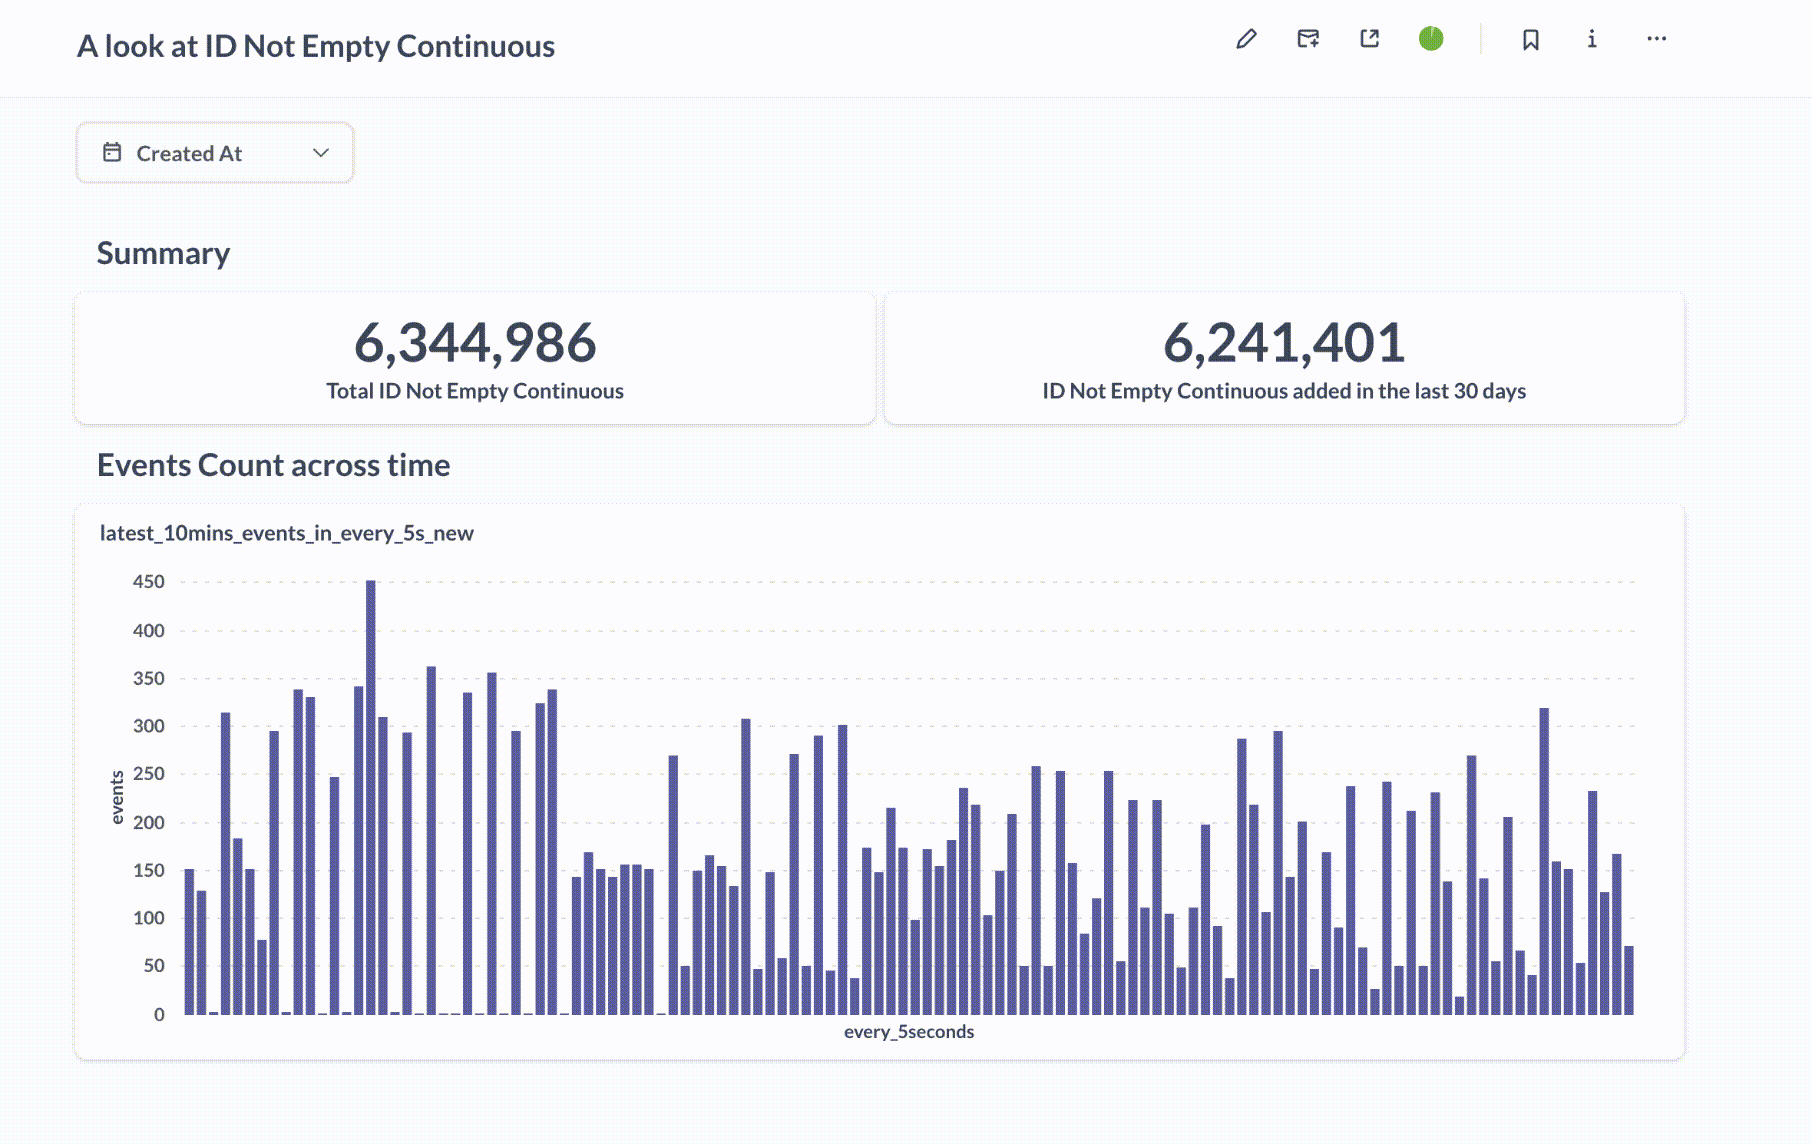The image size is (1812, 1144).
Task: Click the every_5seconds x-axis label
Action: click(x=908, y=1031)
